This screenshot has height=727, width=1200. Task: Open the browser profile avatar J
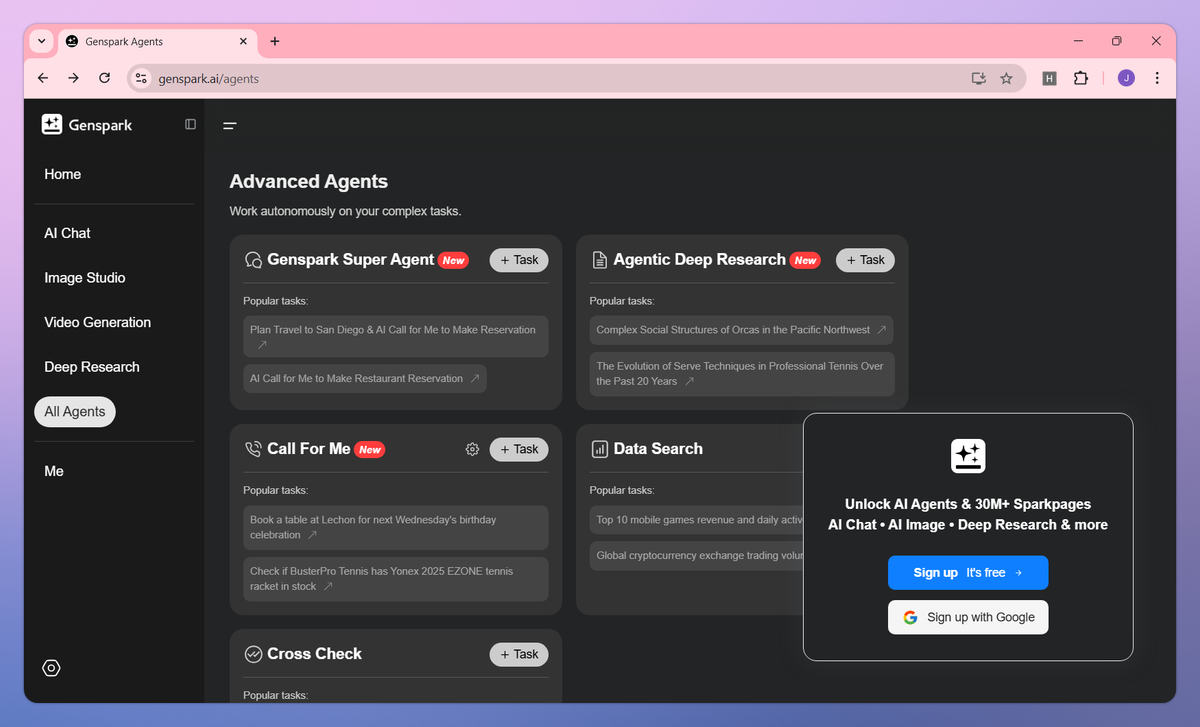(1126, 78)
